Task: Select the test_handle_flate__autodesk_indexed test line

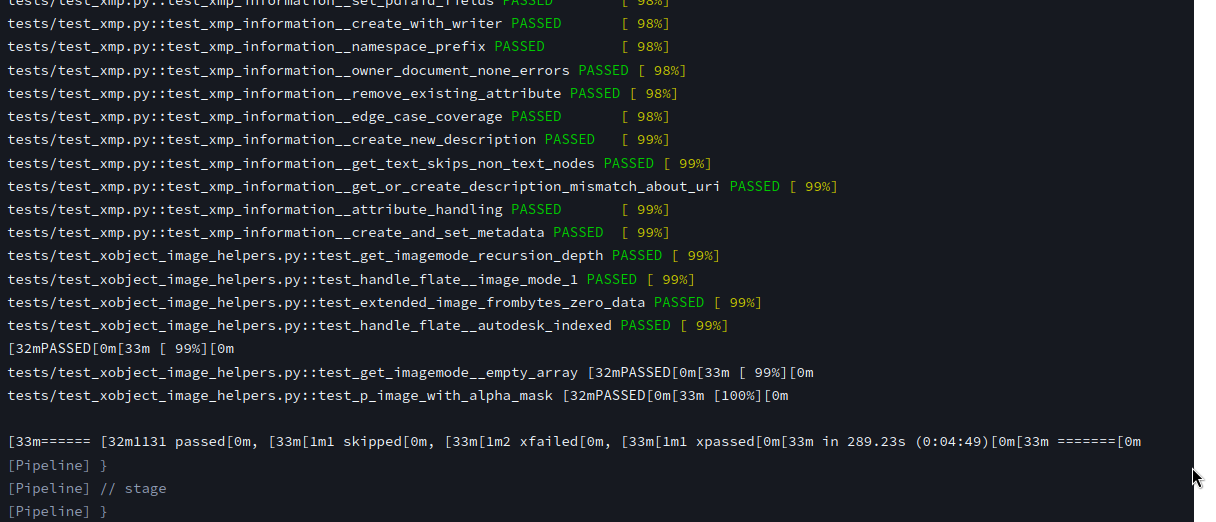Action: [x=367, y=326]
